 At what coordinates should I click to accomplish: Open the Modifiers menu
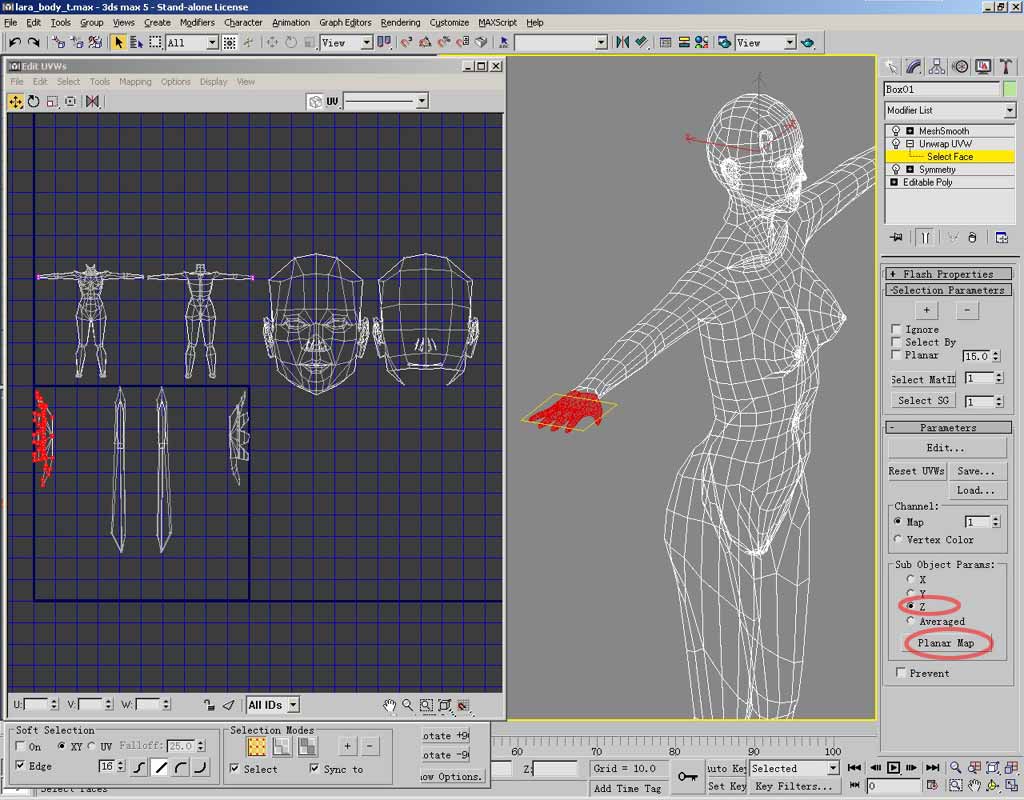pos(197,22)
